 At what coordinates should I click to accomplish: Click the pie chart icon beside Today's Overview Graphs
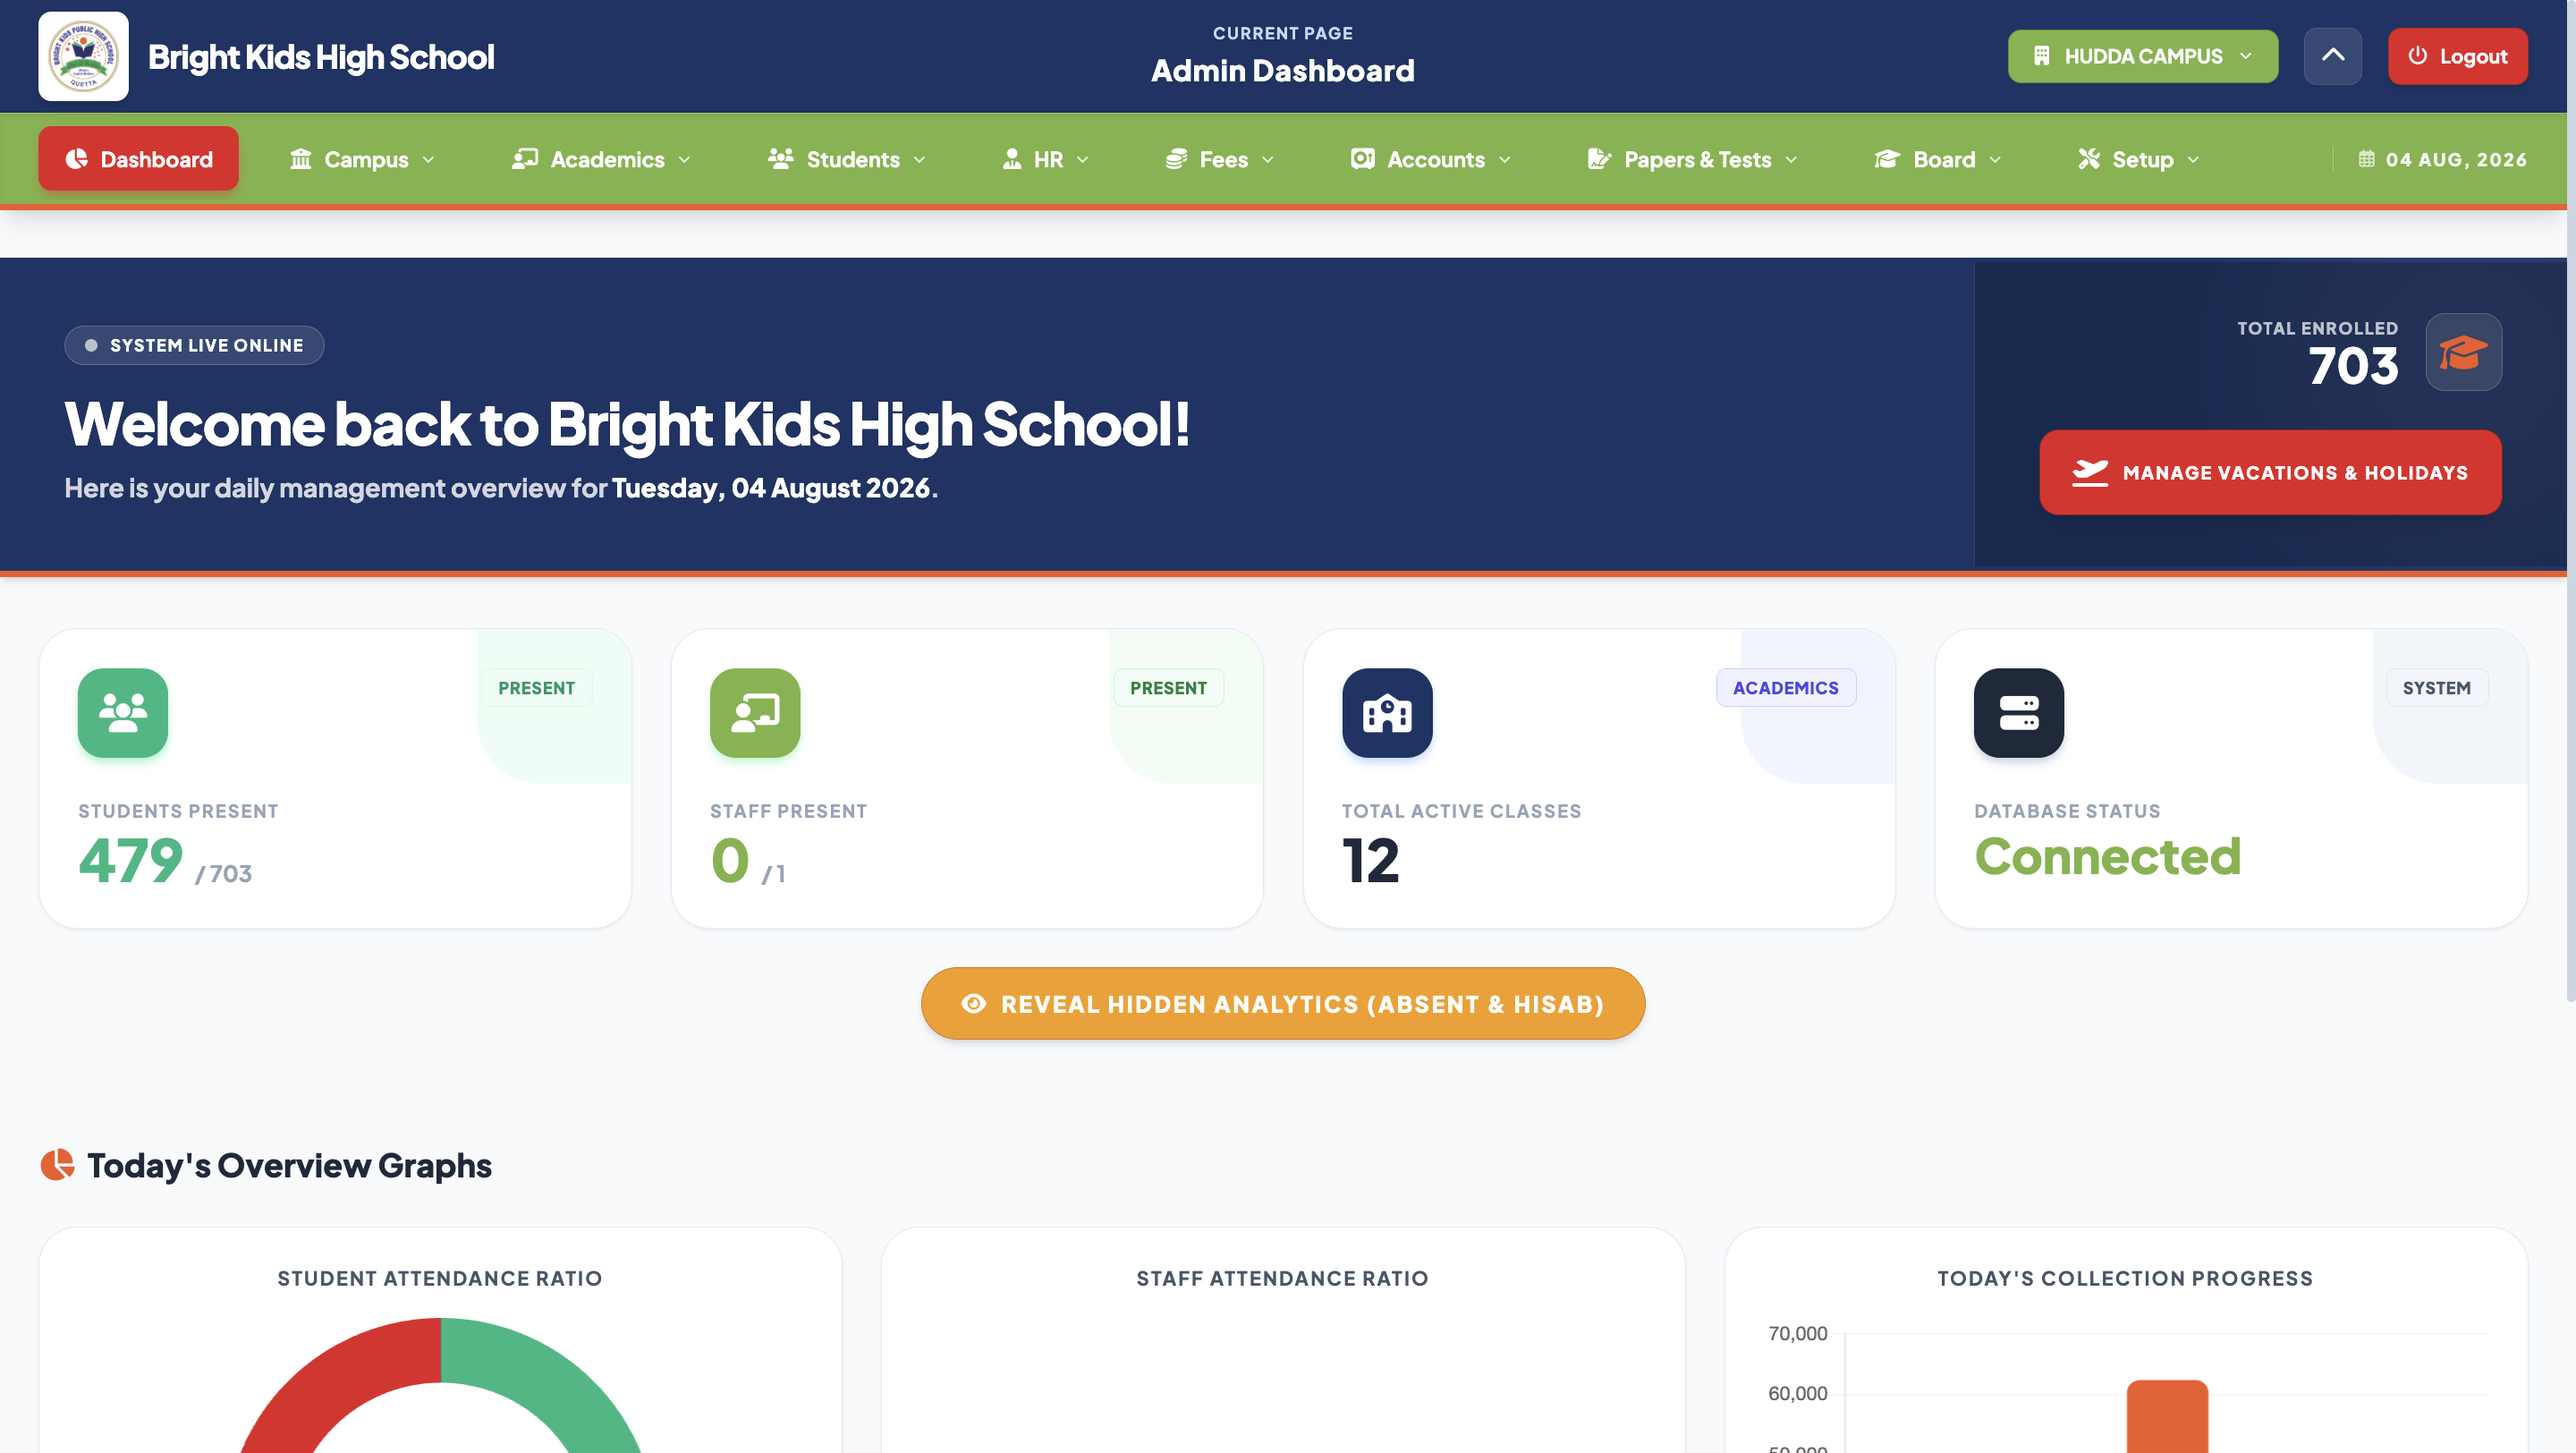[x=57, y=1165]
